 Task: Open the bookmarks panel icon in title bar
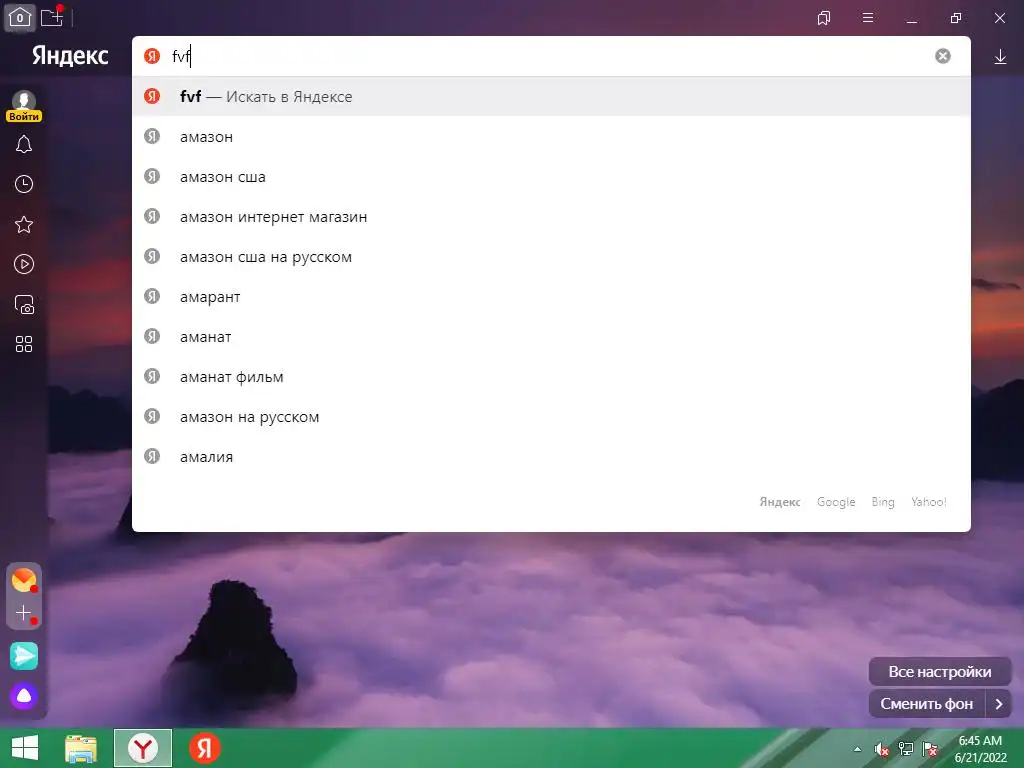tap(824, 18)
